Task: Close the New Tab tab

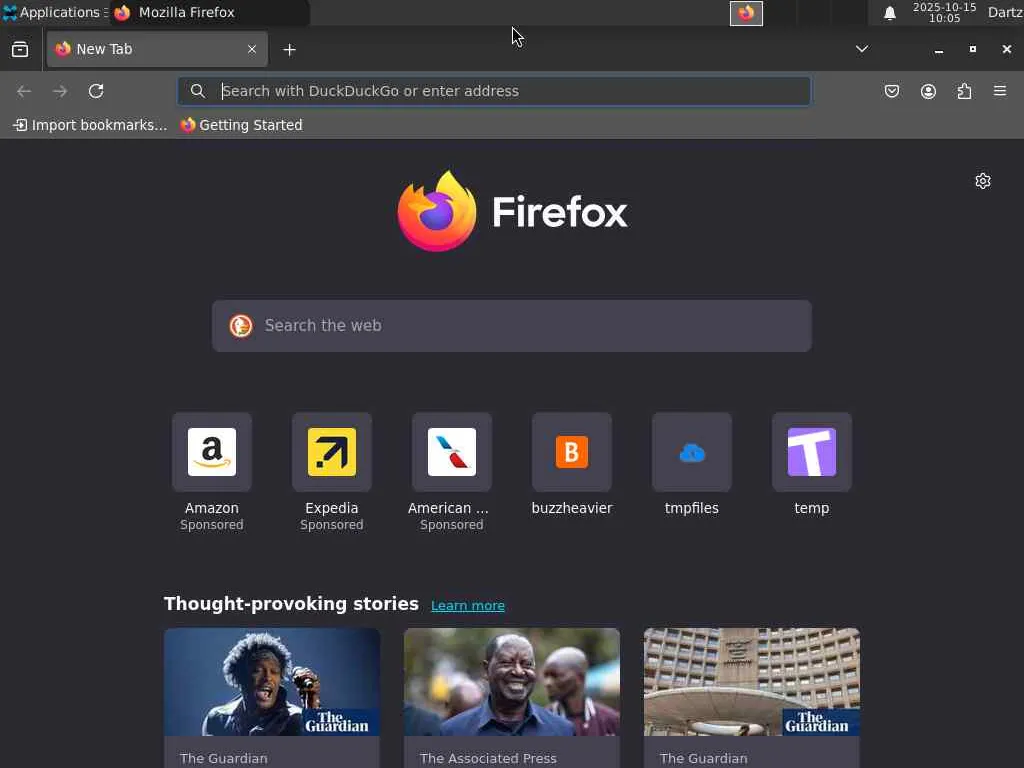Action: pyautogui.click(x=251, y=49)
